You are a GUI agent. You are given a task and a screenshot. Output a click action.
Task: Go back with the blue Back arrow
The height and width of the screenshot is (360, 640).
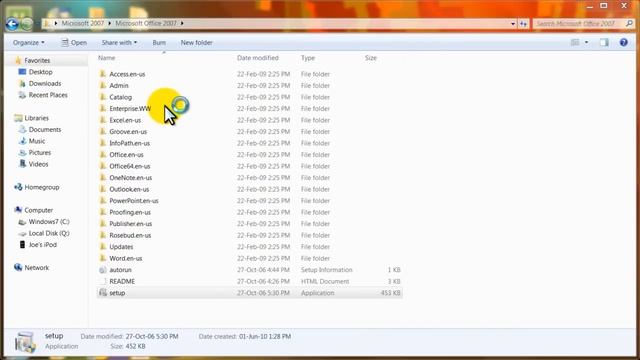[12, 24]
